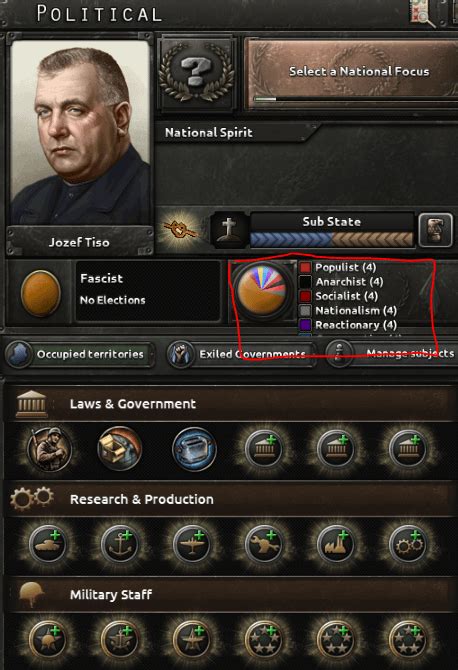Add an industrial concern factory slot
458x670 pixels.
[337, 545]
